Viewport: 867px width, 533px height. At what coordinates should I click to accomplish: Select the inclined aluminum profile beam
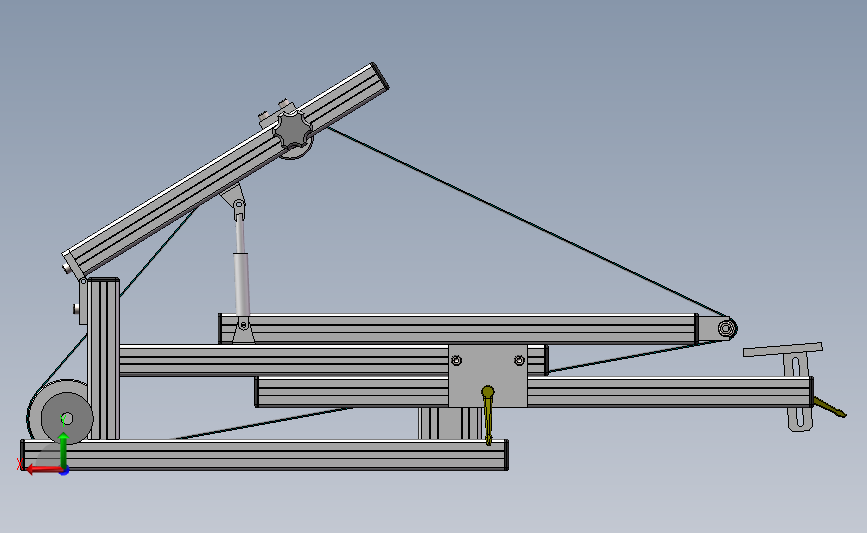(226, 171)
